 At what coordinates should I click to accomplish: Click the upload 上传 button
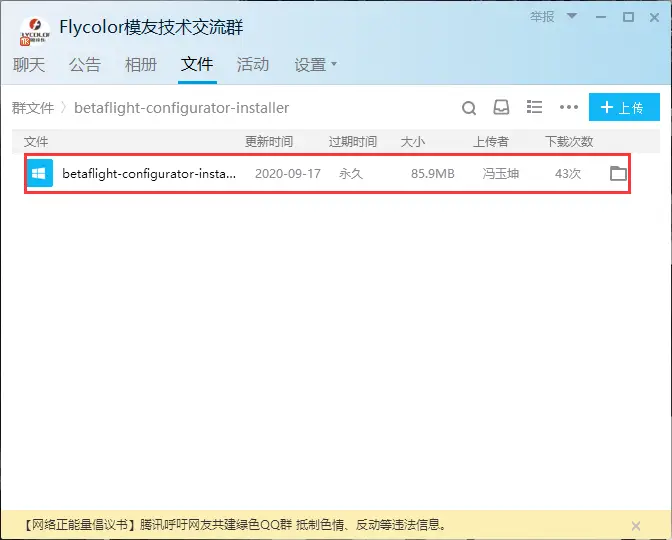click(x=624, y=107)
